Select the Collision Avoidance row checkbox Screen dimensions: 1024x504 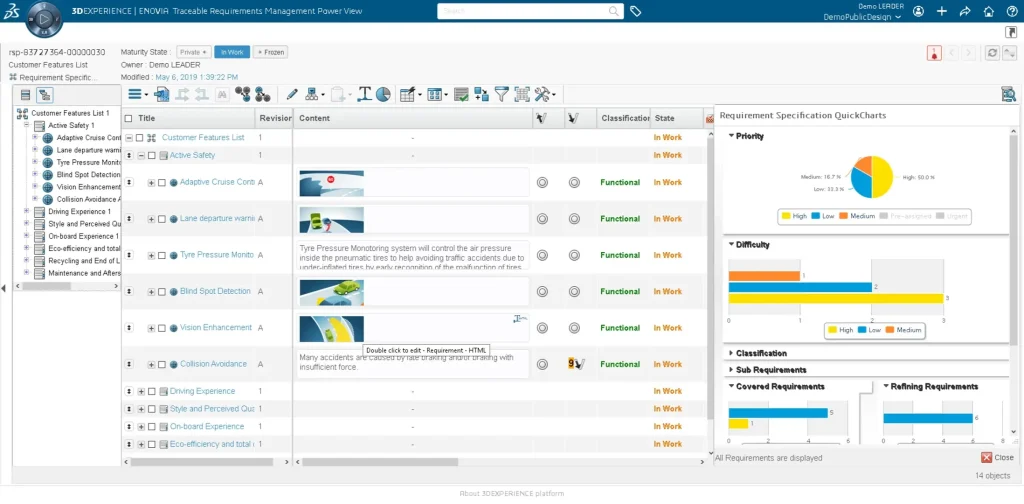(161, 364)
